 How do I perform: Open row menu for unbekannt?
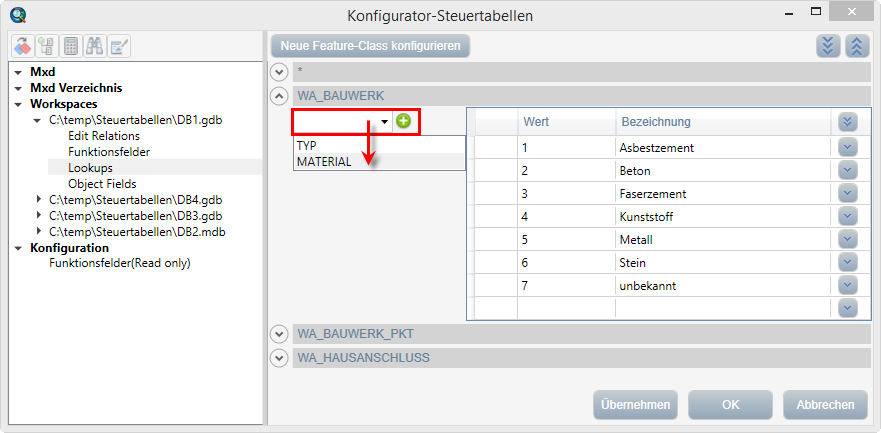(848, 286)
